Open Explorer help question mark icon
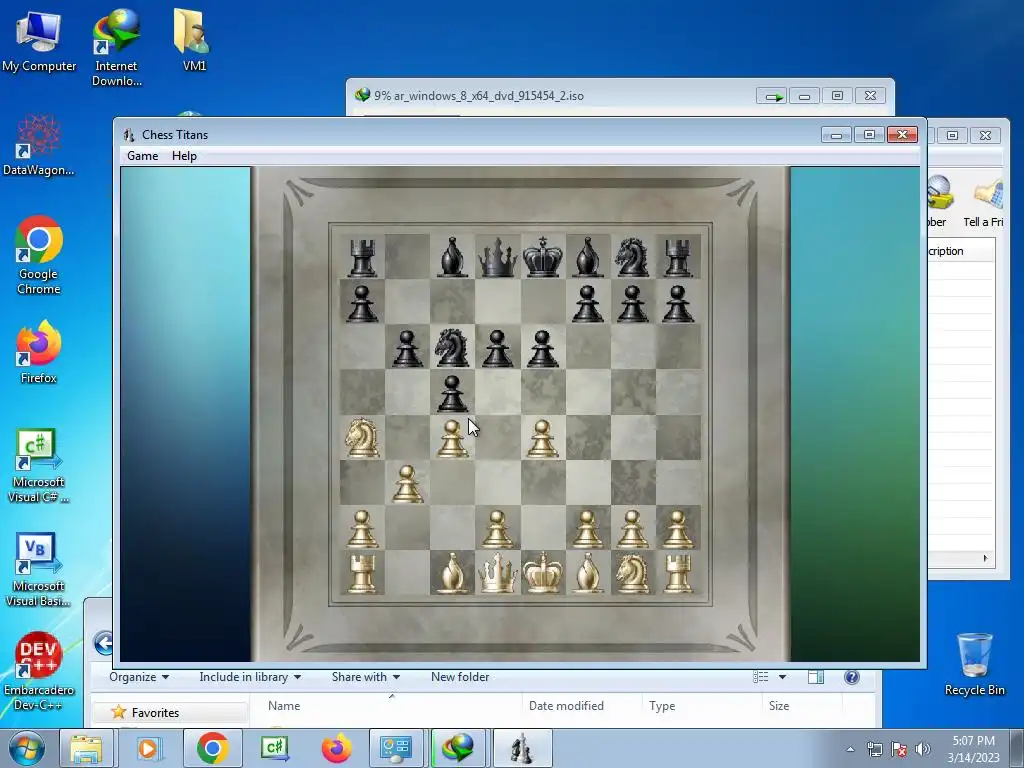This screenshot has width=1024, height=768. 852,677
